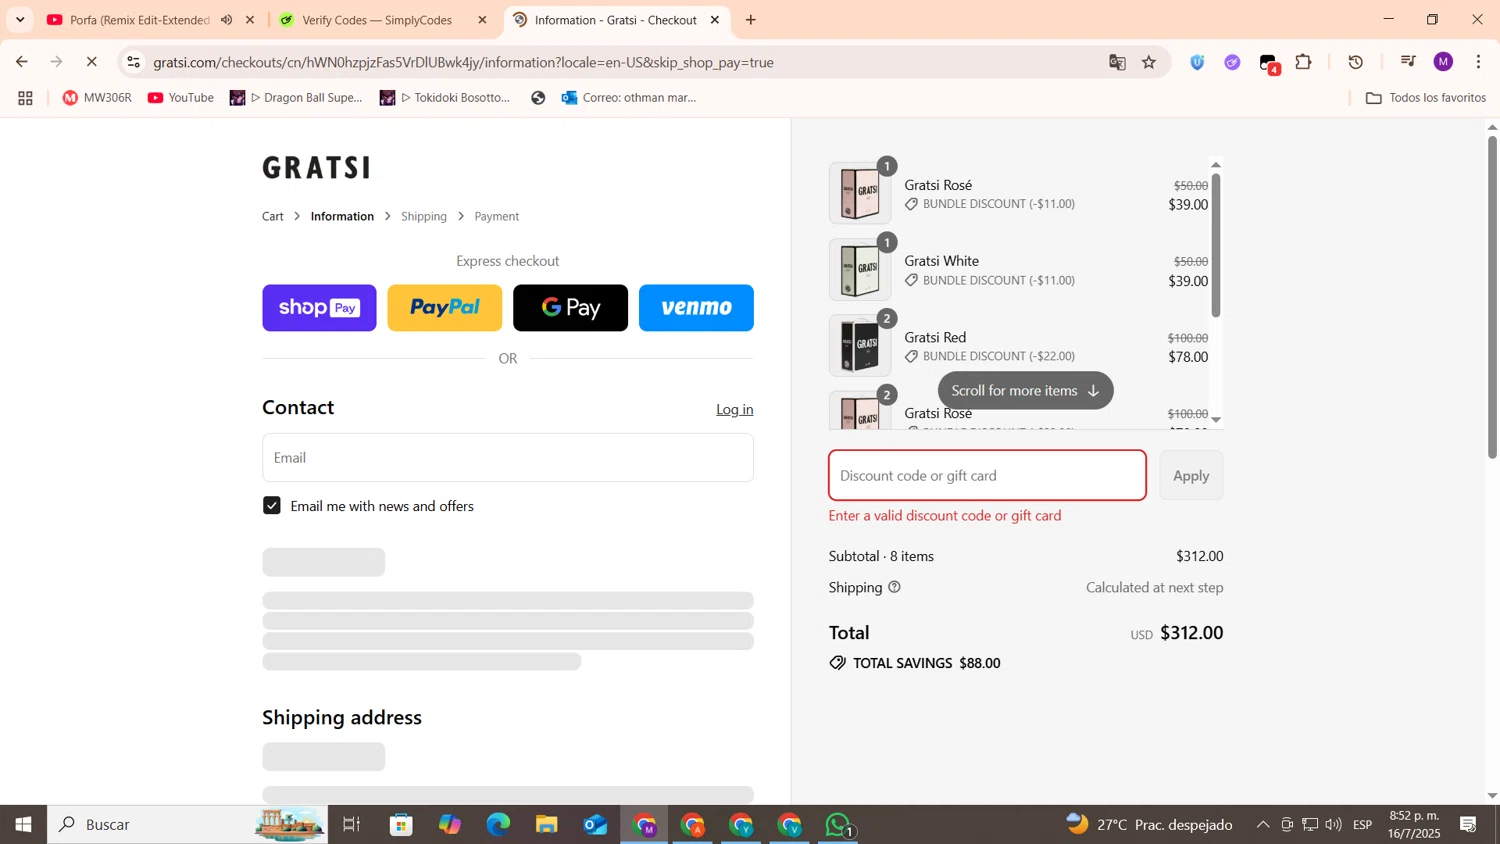Click the Log in link
This screenshot has height=844, width=1500.
click(x=735, y=409)
